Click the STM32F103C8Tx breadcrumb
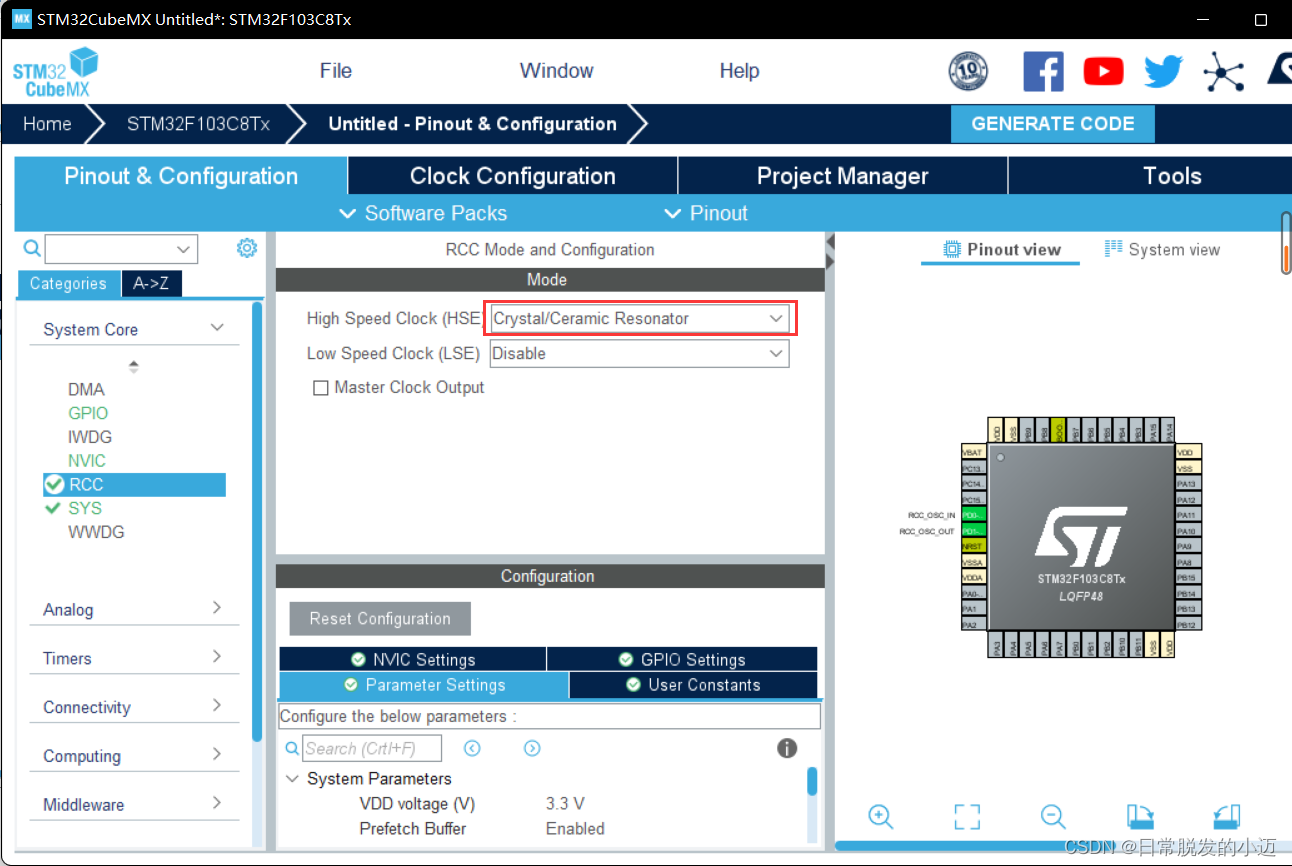Viewport: 1292px width, 866px height. point(198,124)
